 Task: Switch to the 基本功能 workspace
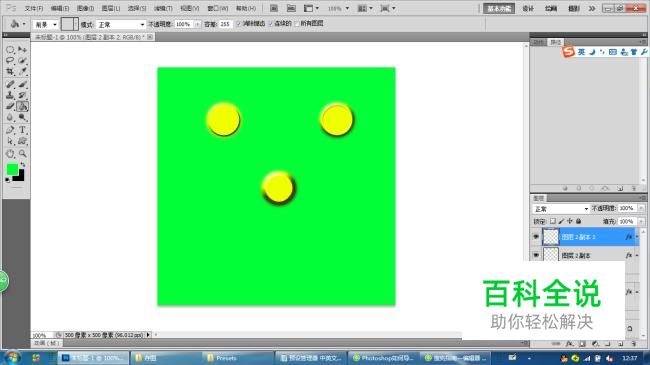499,8
